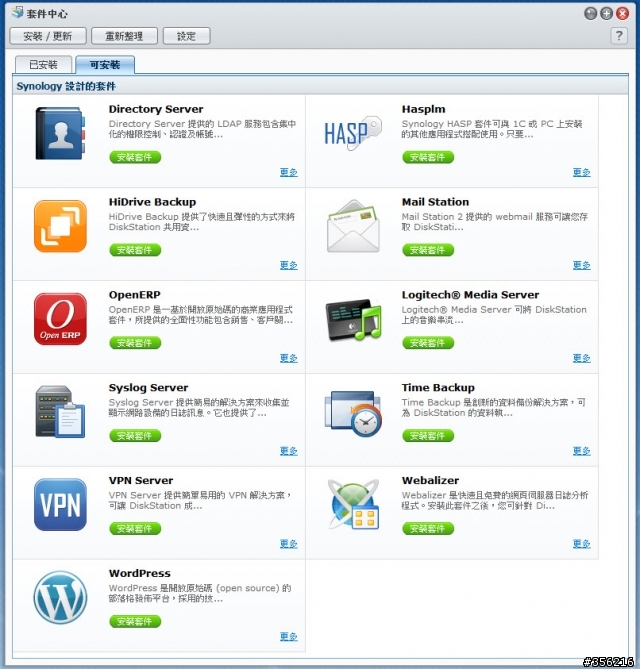Click the Webalizer title text
Image resolution: width=640 pixels, height=670 pixels.
[x=430, y=481]
